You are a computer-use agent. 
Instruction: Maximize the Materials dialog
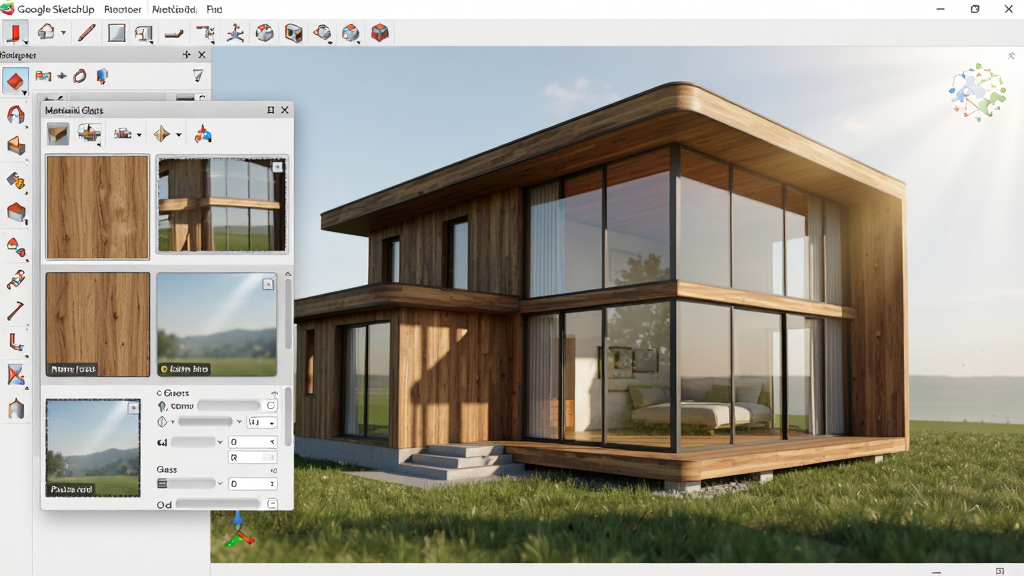point(270,110)
